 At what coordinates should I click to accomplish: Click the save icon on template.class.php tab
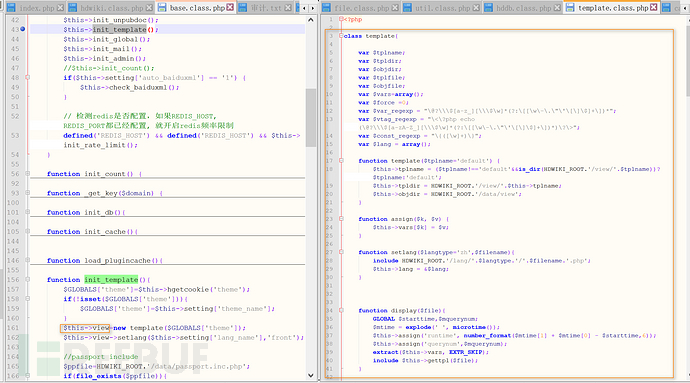pos(570,7)
